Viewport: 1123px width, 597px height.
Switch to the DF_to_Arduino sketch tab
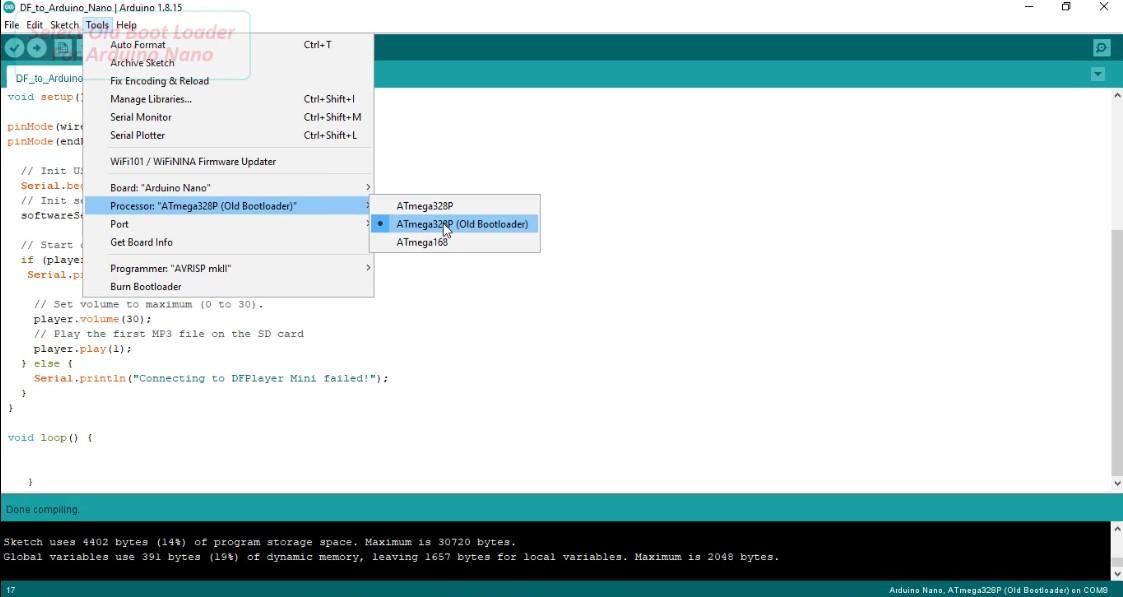pyautogui.click(x=45, y=78)
